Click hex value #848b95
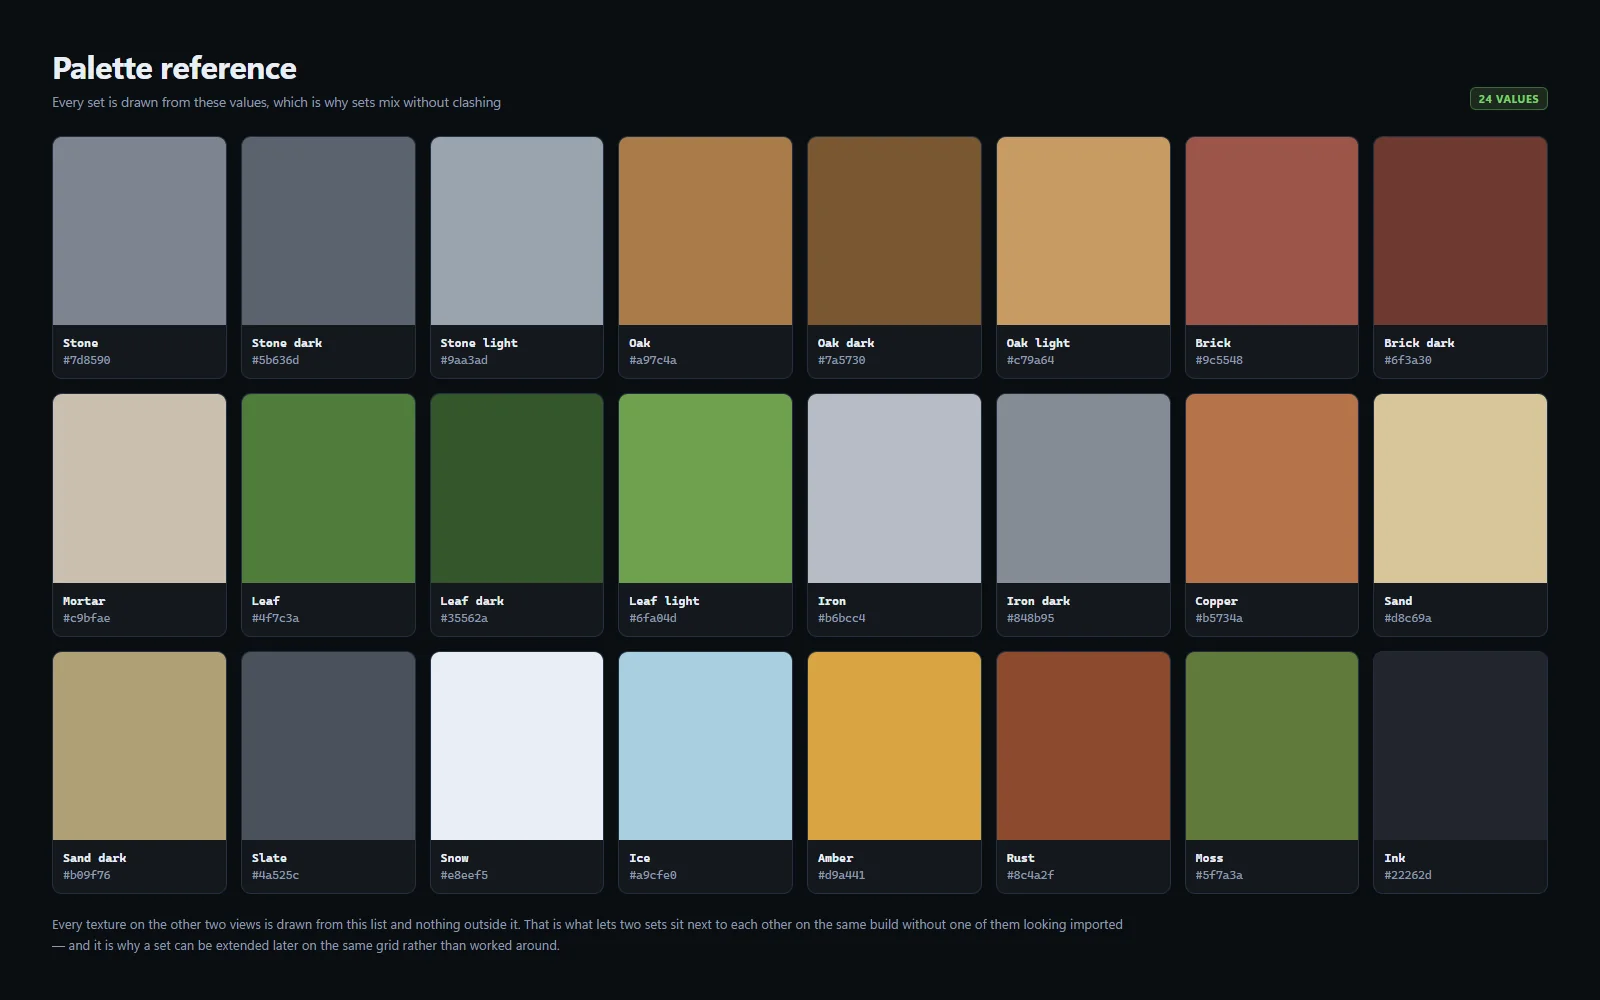The width and height of the screenshot is (1600, 1000). point(1030,618)
